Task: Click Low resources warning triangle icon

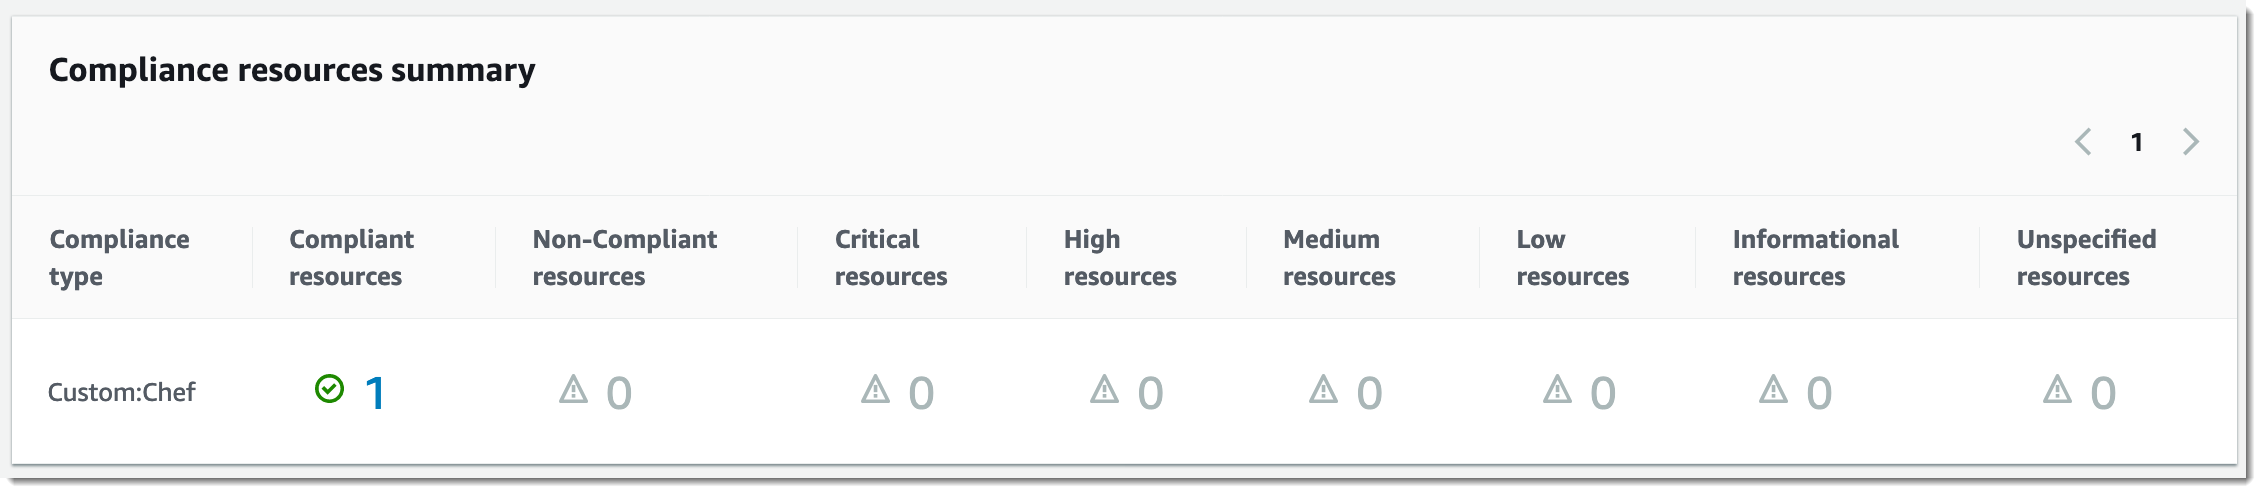Action: (x=1558, y=389)
